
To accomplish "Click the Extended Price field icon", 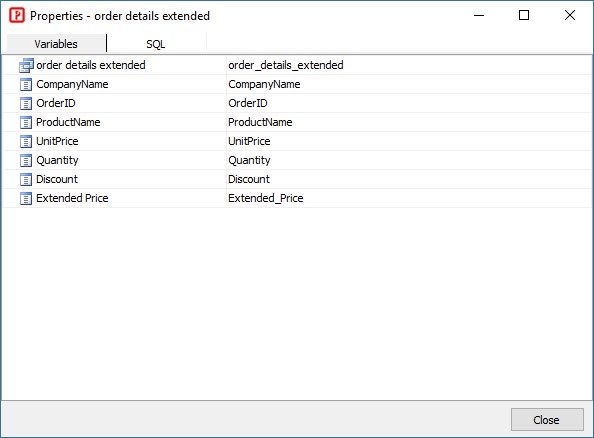I will [26, 198].
